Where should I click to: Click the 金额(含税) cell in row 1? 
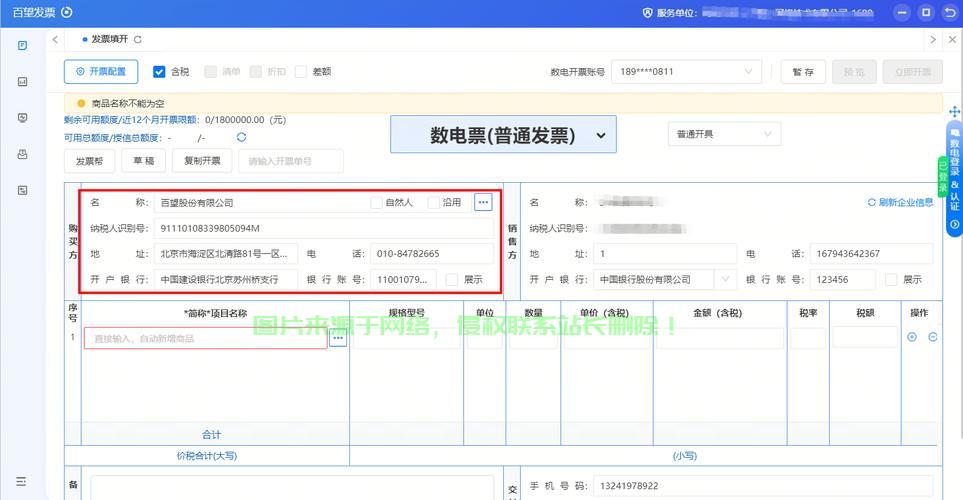tap(720, 338)
